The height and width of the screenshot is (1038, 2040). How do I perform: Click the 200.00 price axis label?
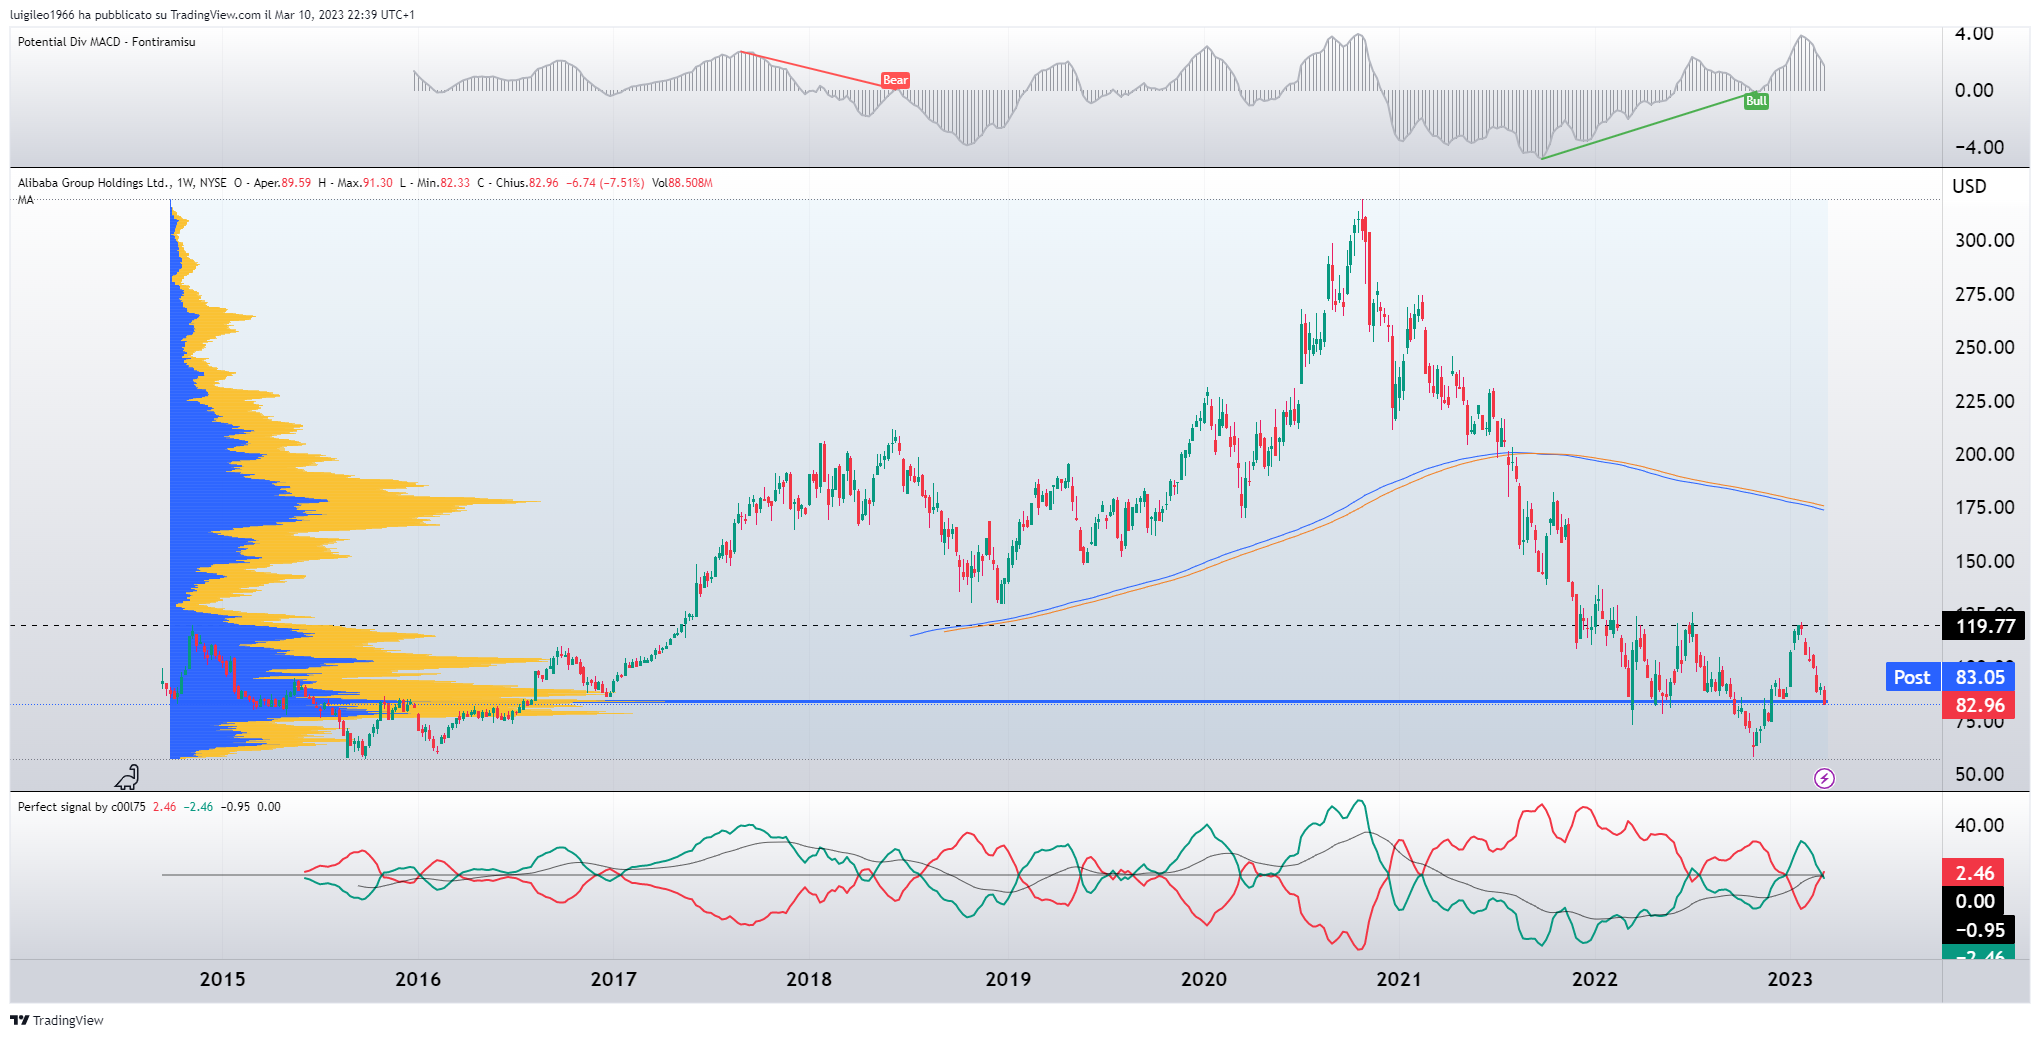1985,454
